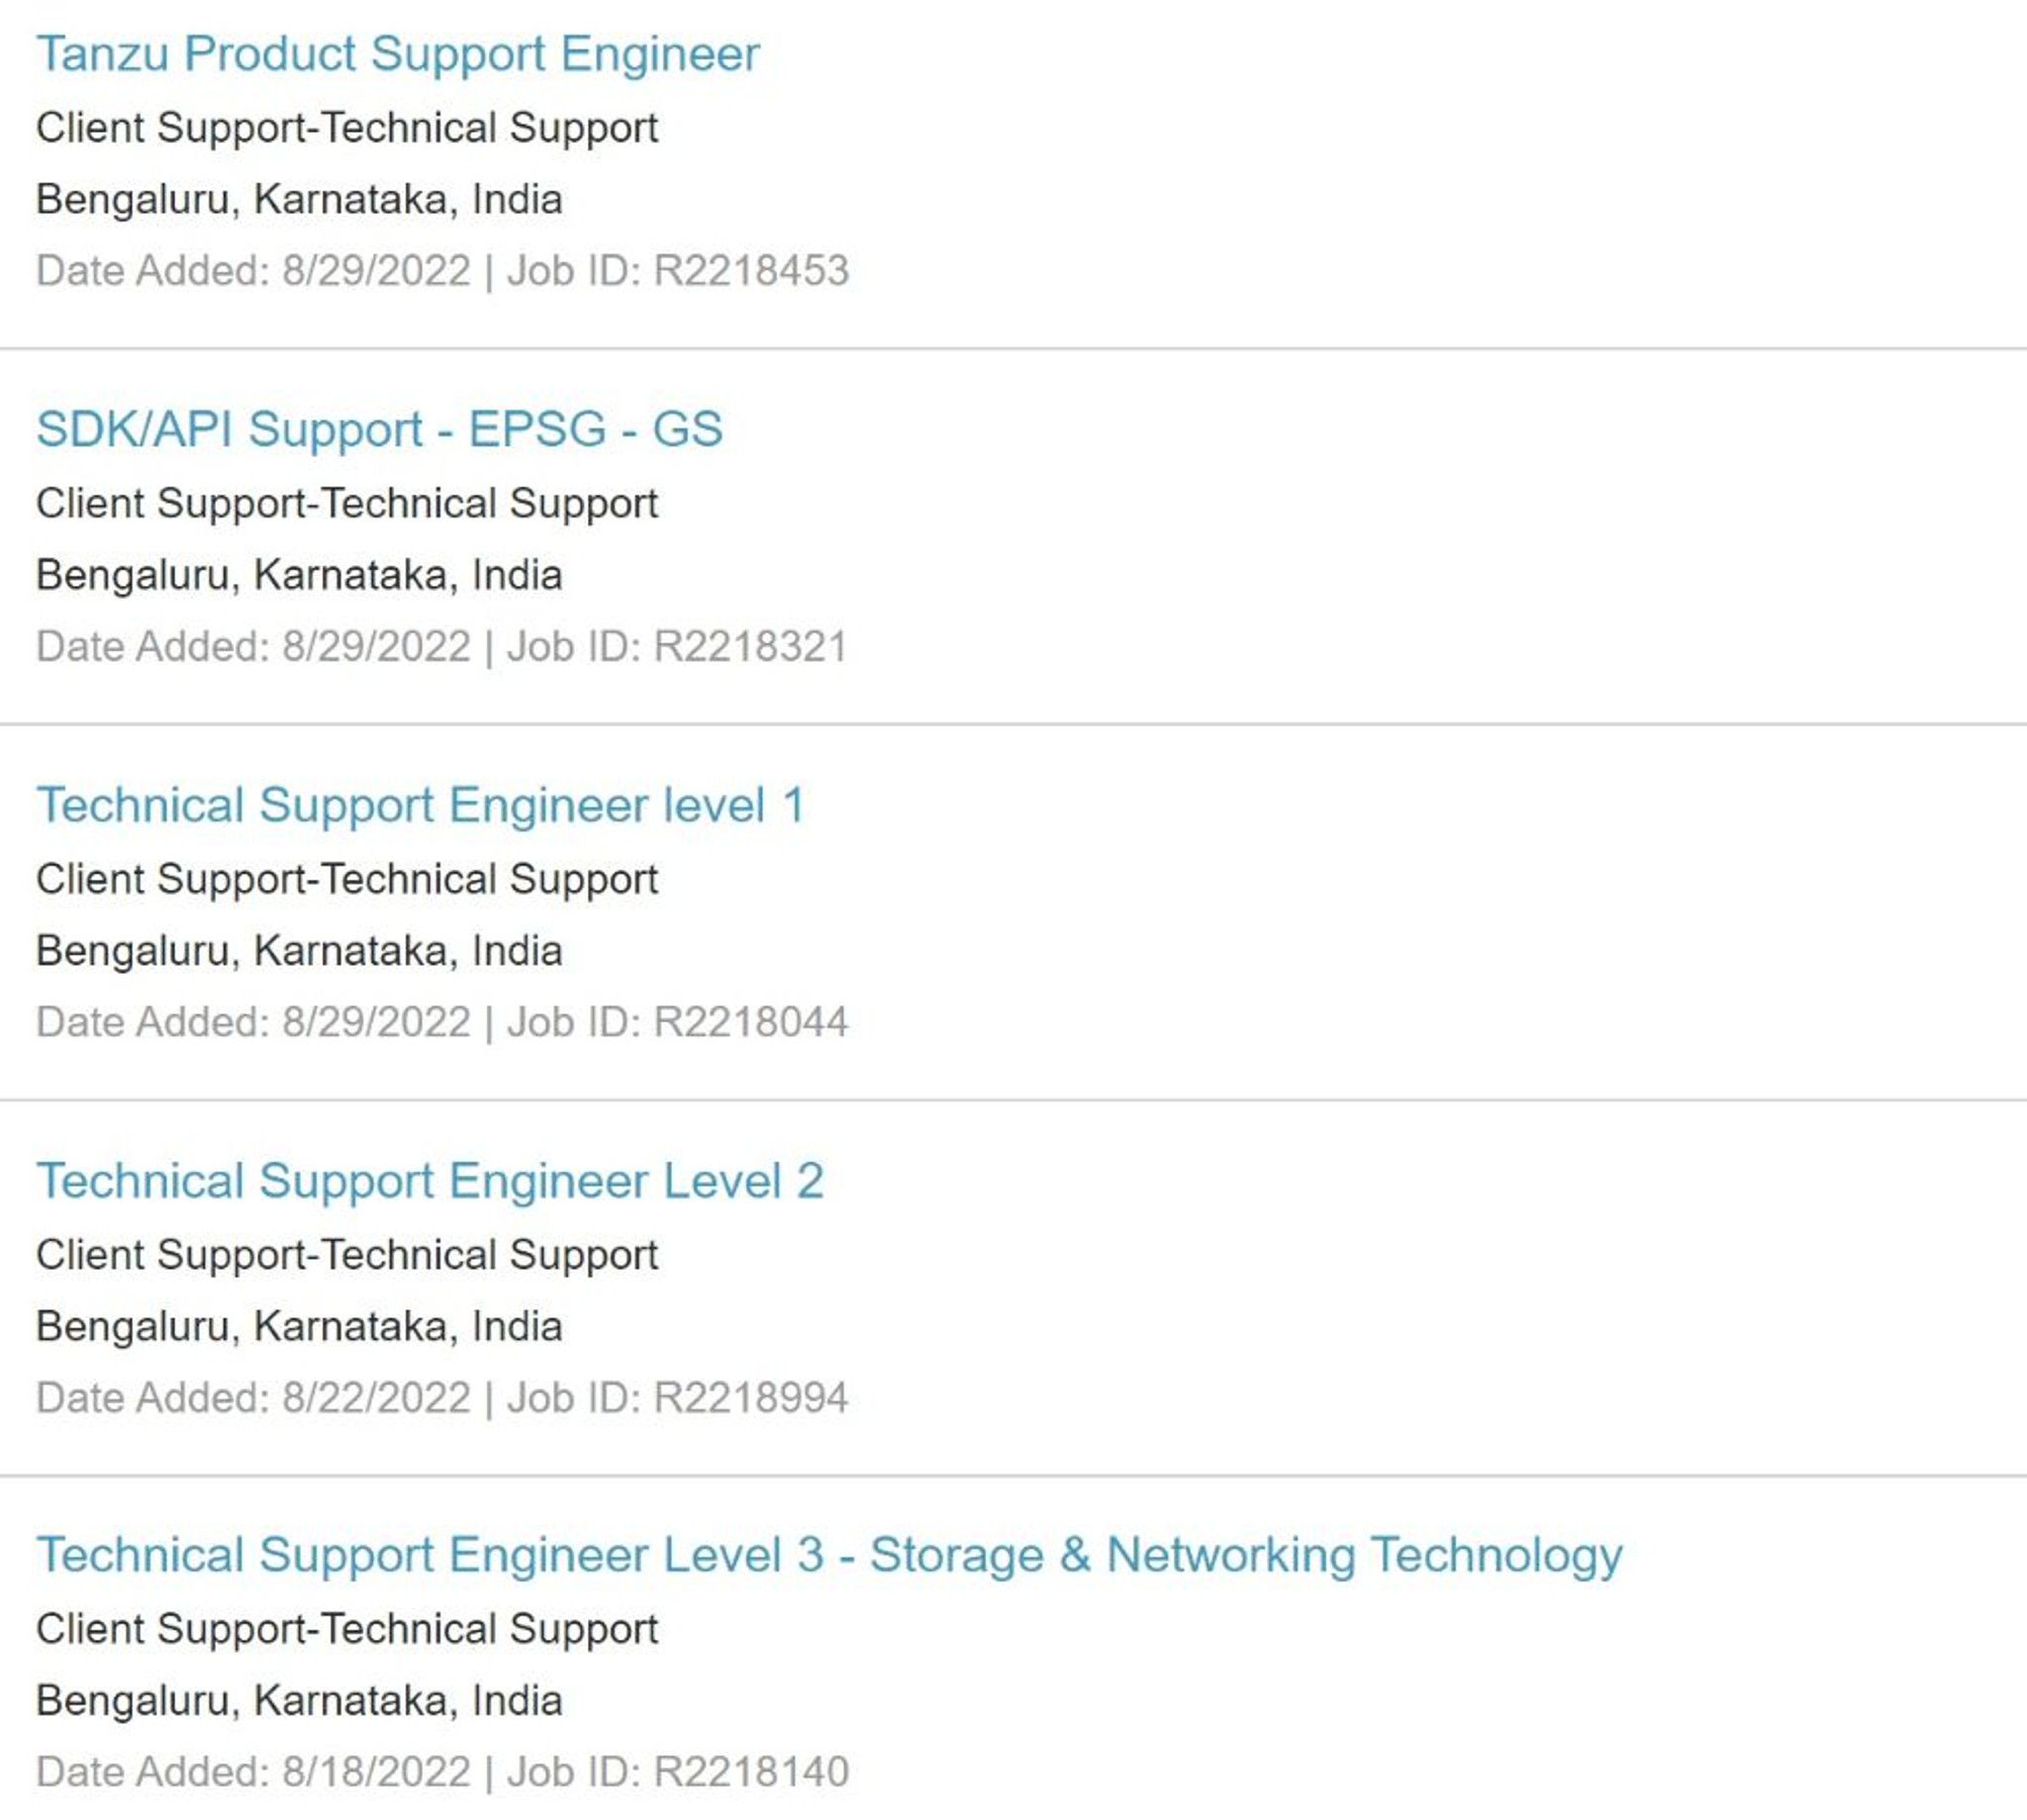
Task: Click the Bengaluru location under the Level 3 job
Action: point(299,1701)
